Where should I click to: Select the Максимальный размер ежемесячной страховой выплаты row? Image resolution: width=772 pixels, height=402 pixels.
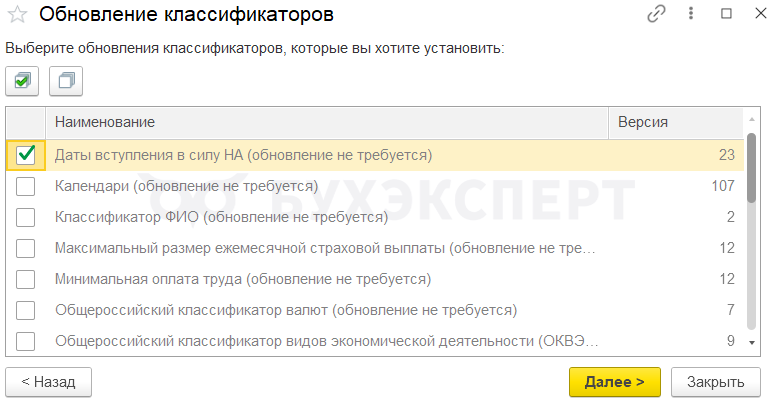pos(324,248)
